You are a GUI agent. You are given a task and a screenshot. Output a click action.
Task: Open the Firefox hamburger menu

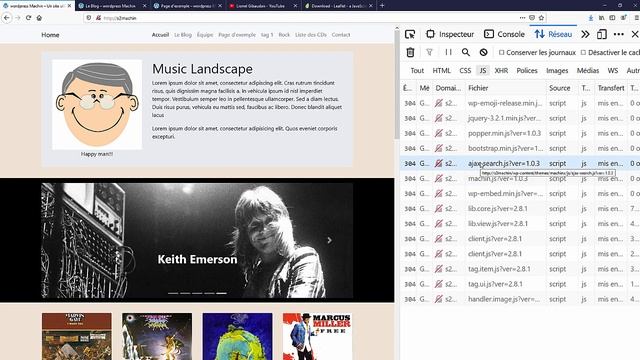click(x=636, y=18)
